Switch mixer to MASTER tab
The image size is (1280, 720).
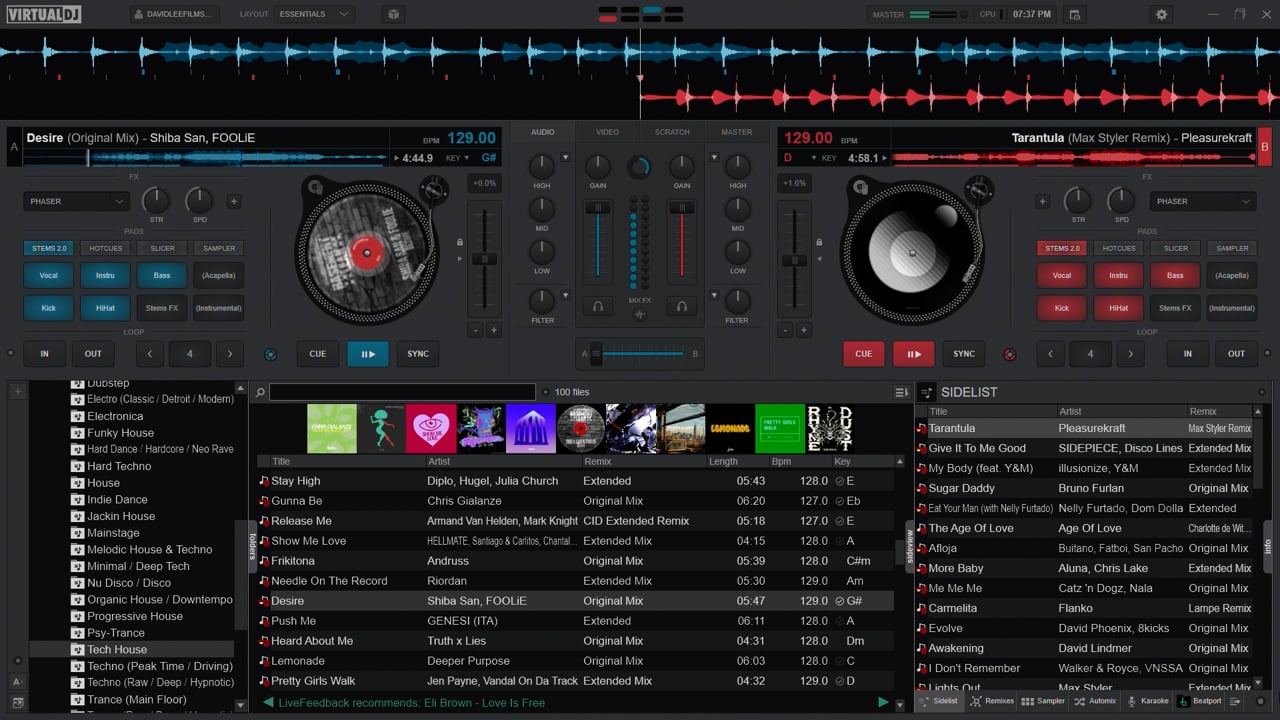point(737,132)
